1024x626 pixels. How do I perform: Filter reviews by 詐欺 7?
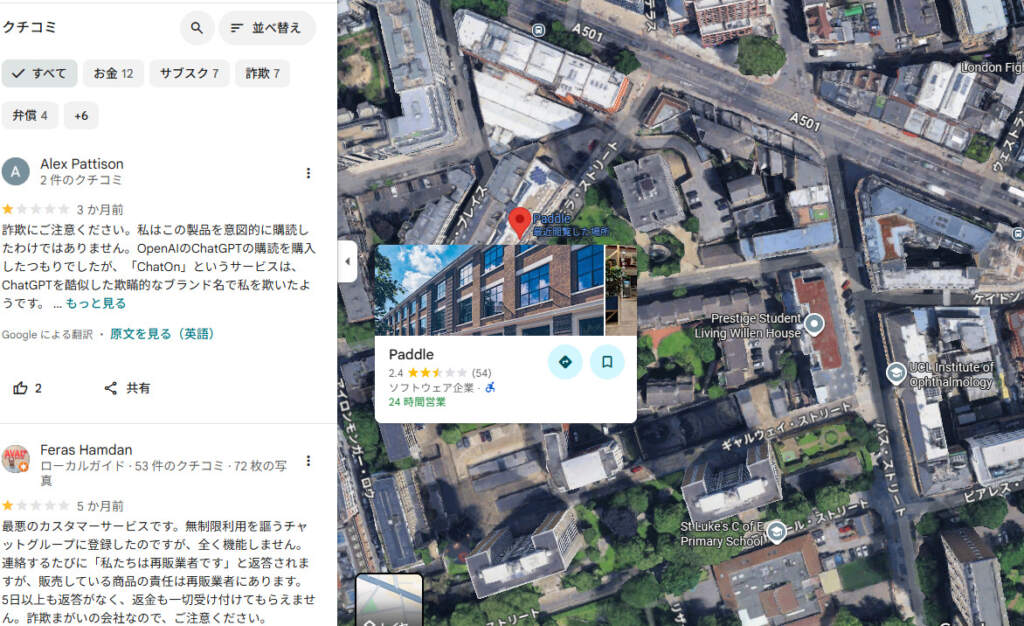tap(263, 73)
